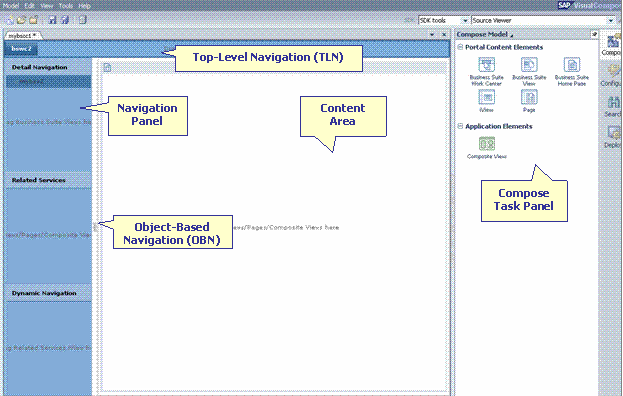
Task: Open the Help menu
Action: [84, 6]
